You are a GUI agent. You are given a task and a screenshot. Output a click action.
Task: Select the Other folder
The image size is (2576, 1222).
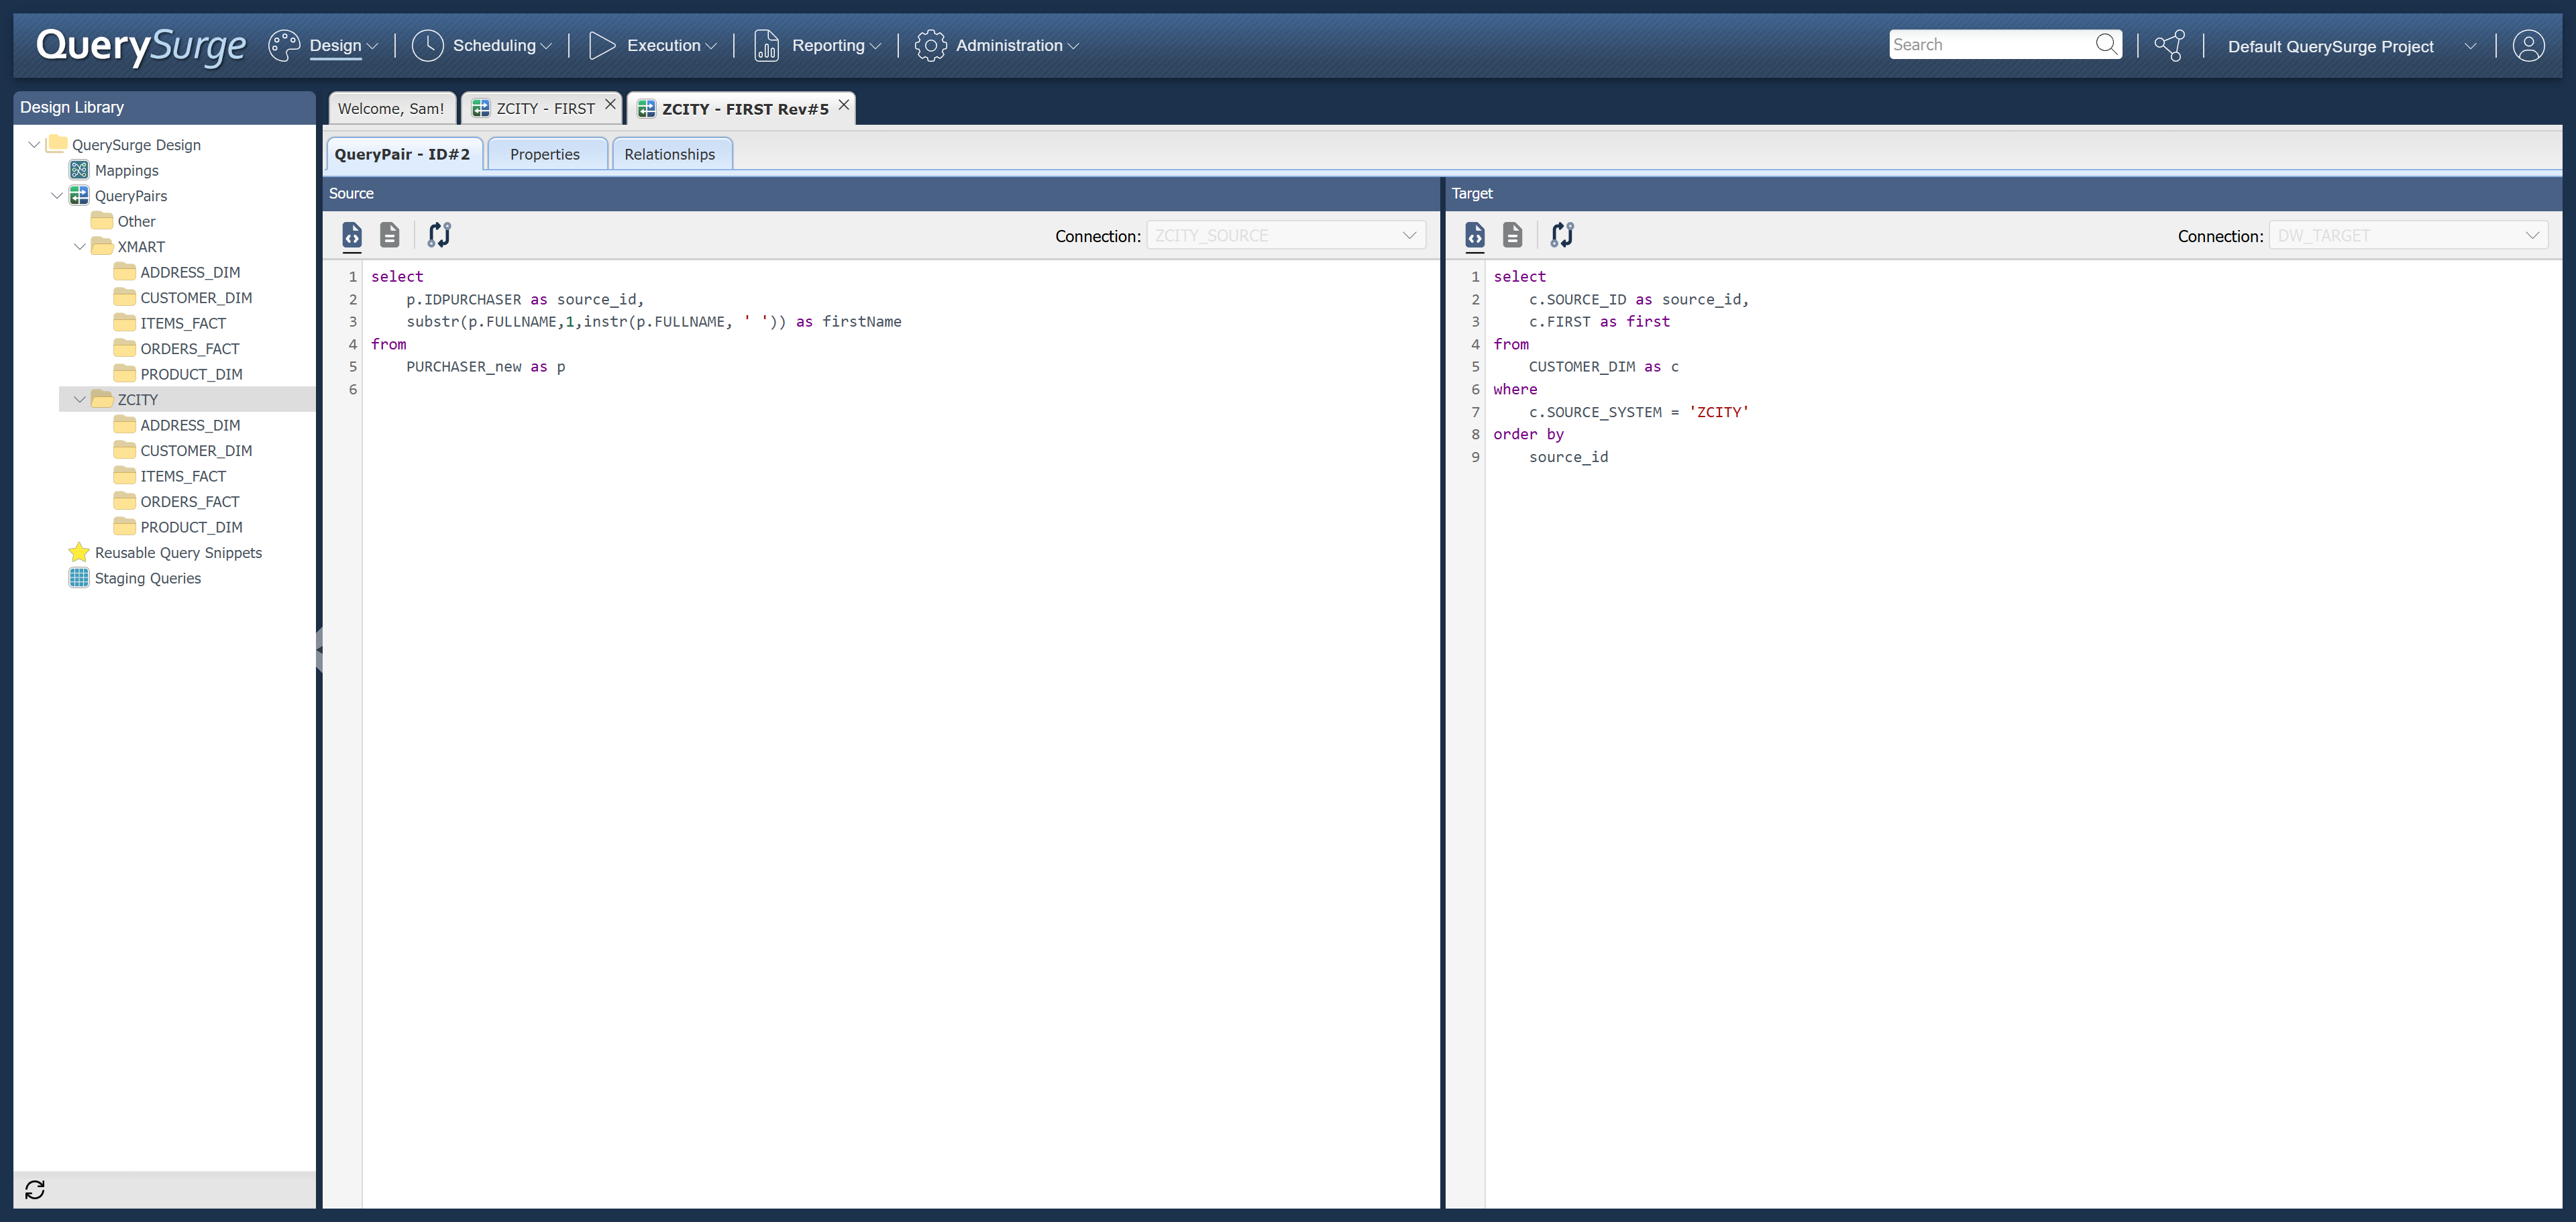(136, 221)
